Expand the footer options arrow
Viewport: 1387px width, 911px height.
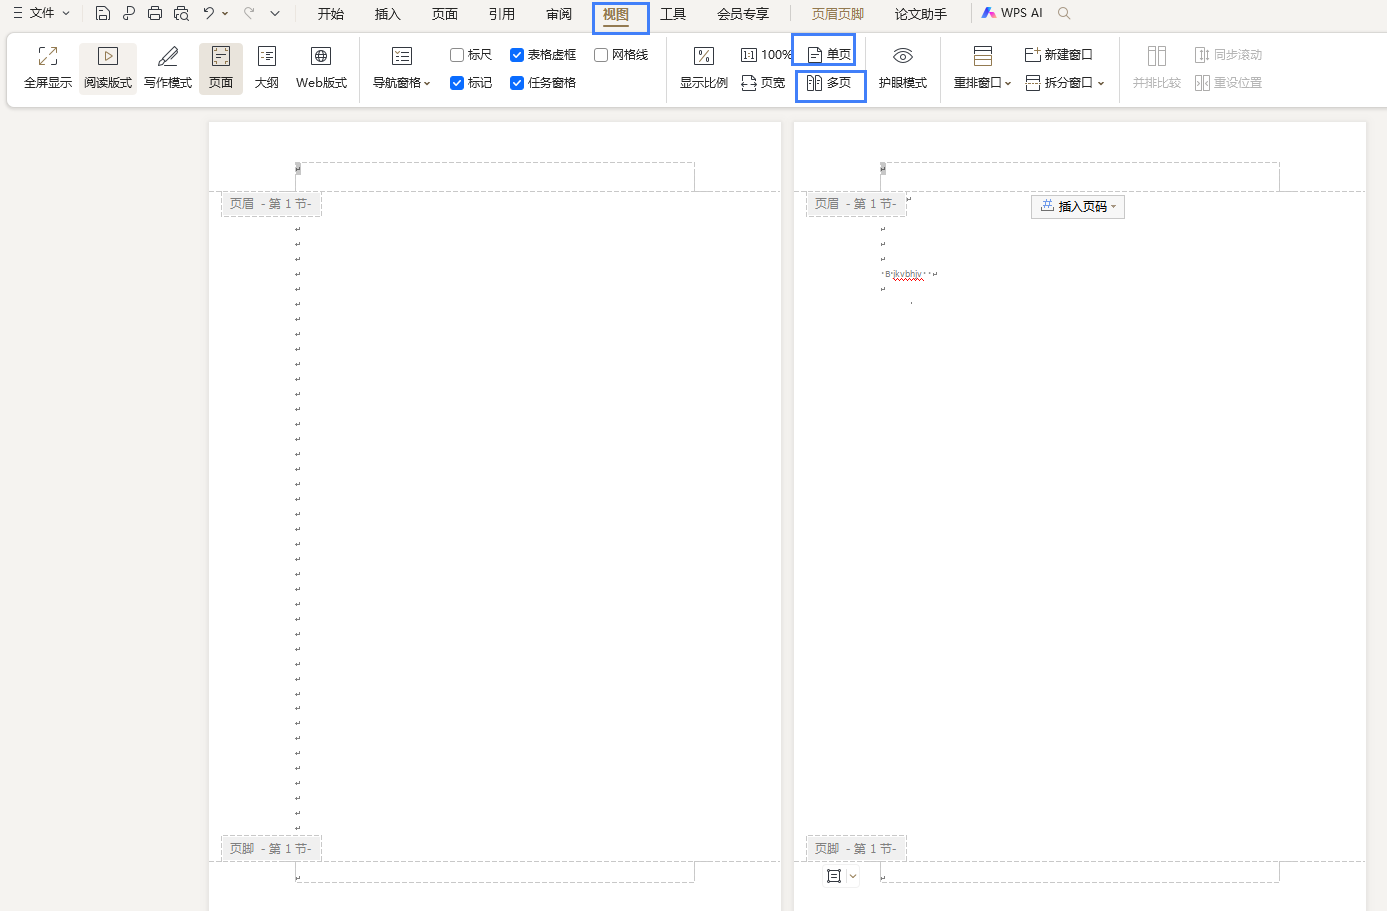853,876
